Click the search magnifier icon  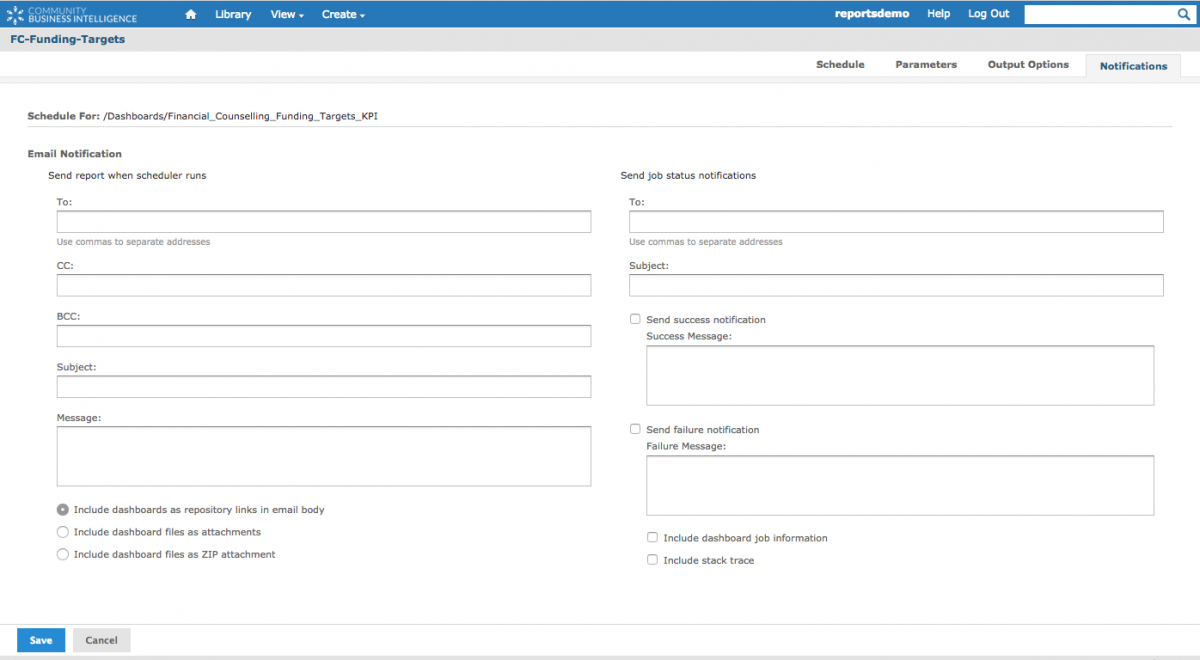coord(1183,14)
